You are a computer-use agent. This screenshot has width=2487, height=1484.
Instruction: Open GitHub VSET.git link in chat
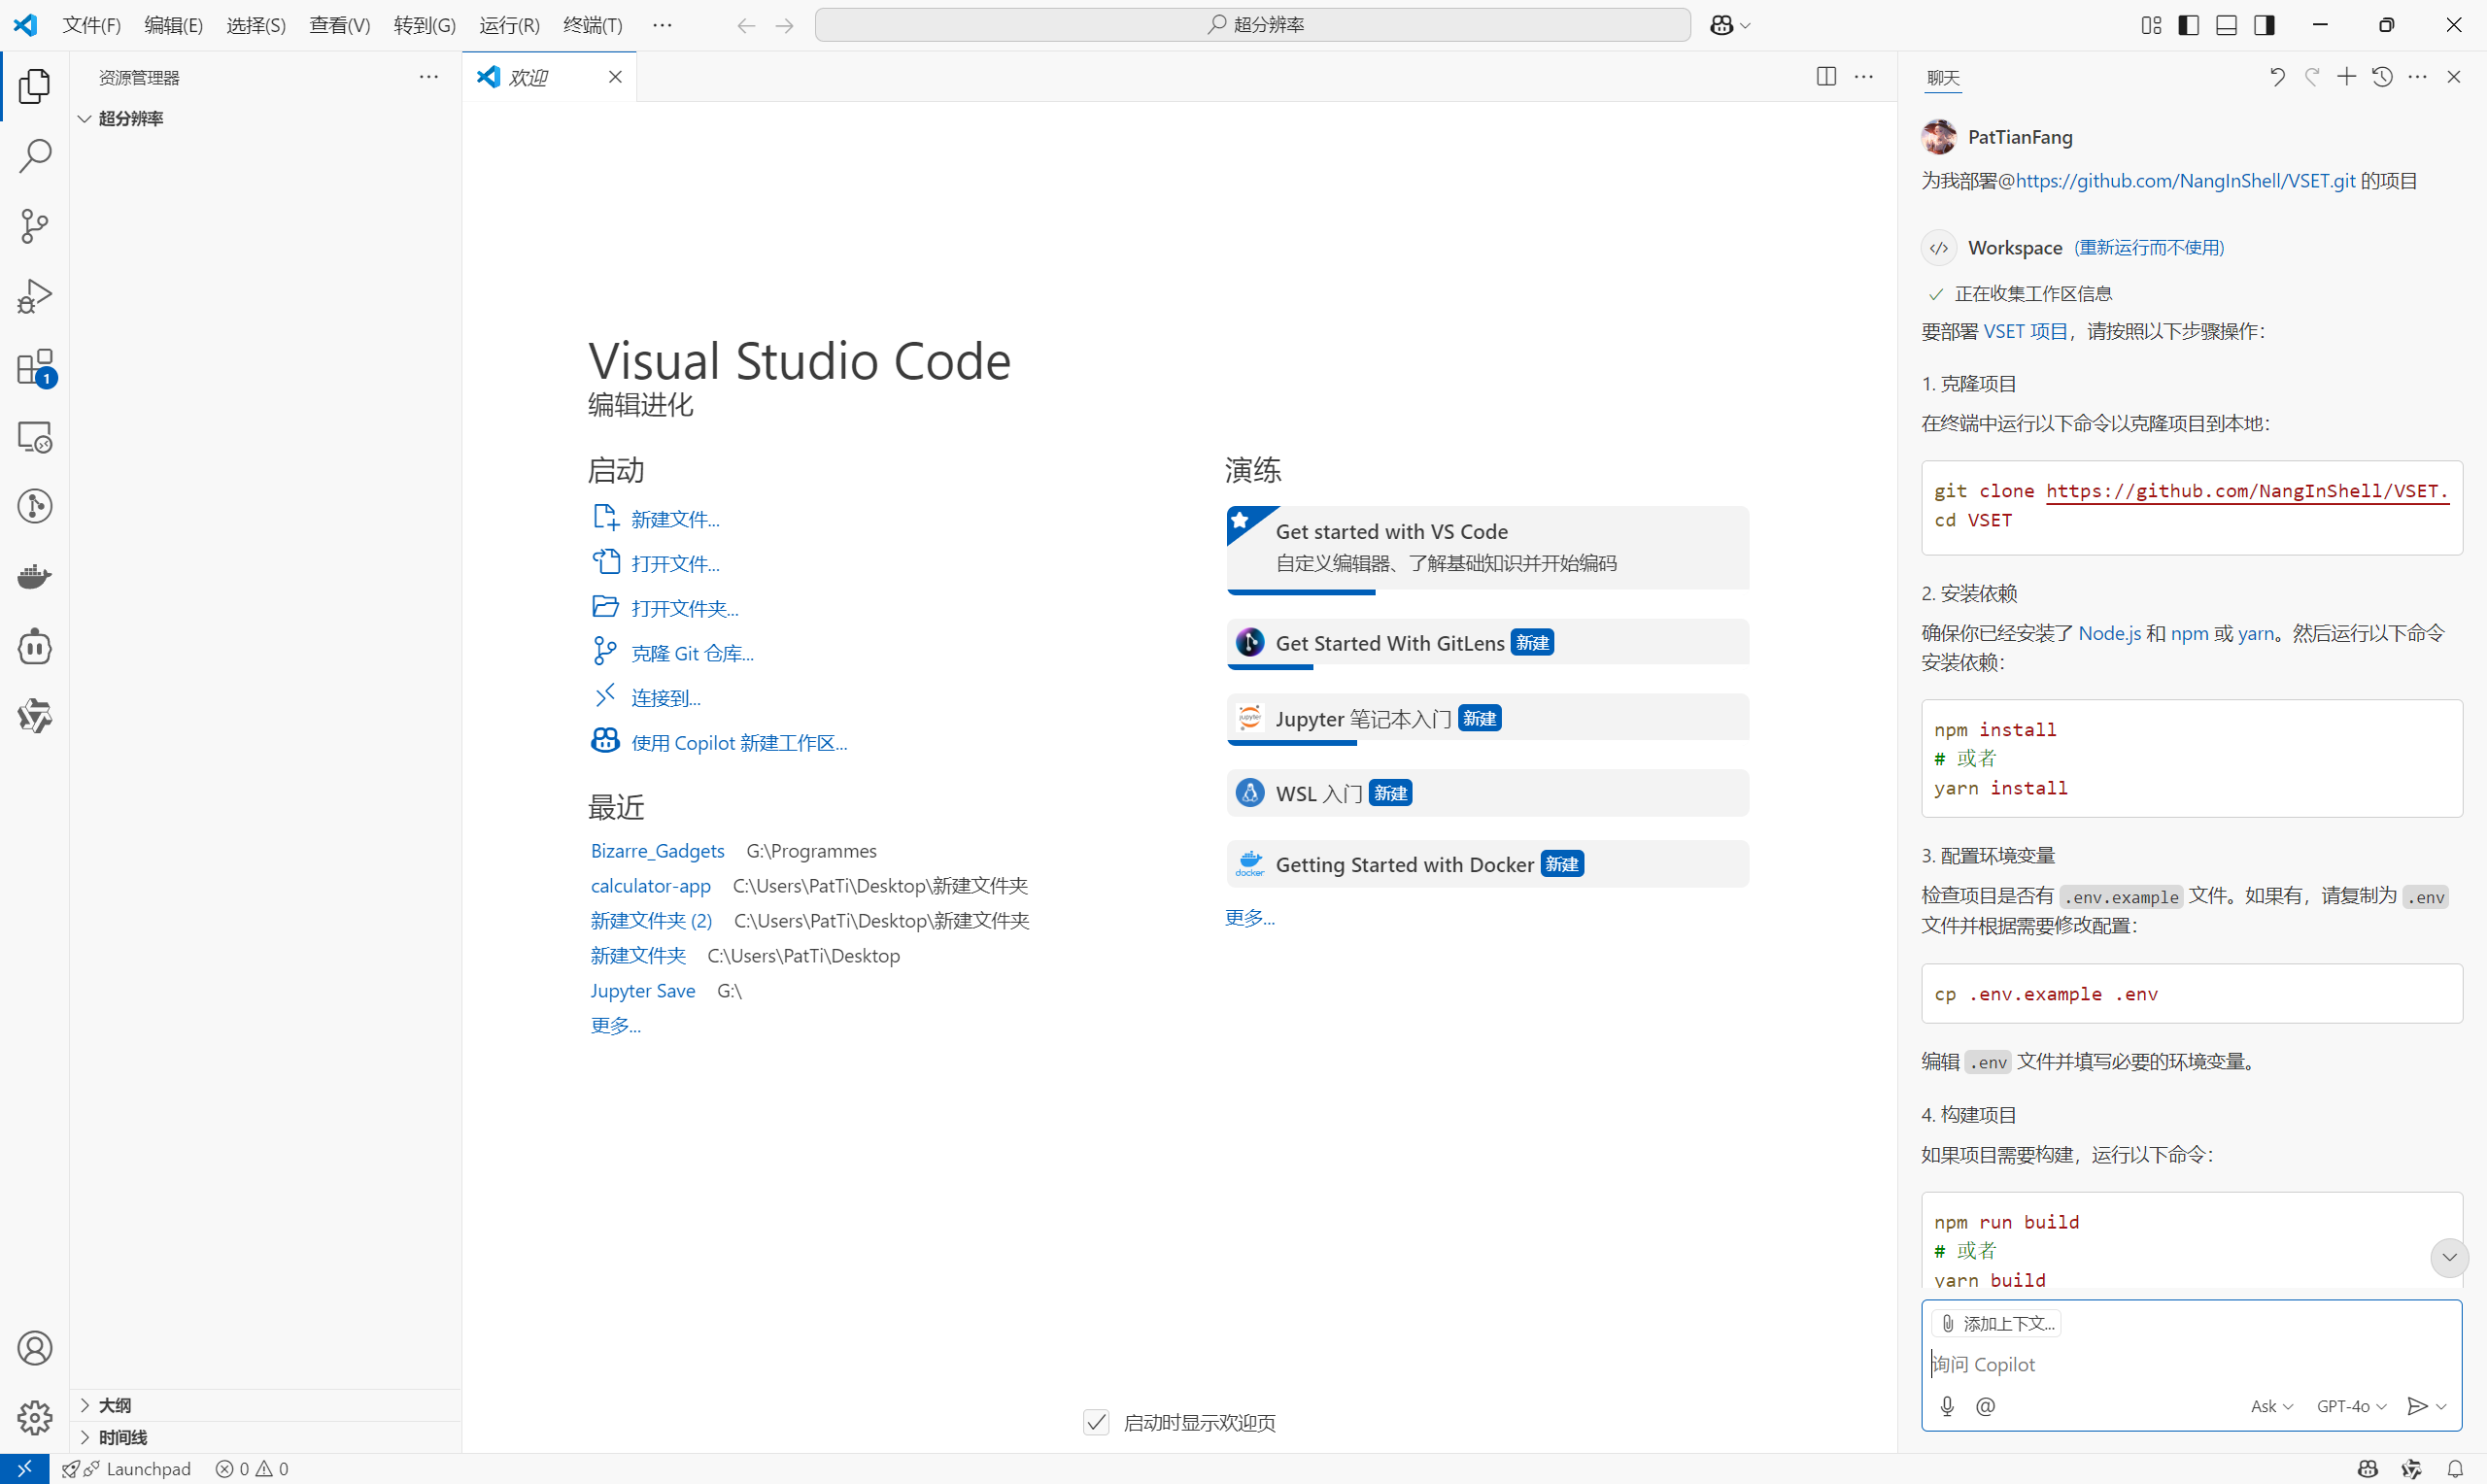click(x=2185, y=181)
